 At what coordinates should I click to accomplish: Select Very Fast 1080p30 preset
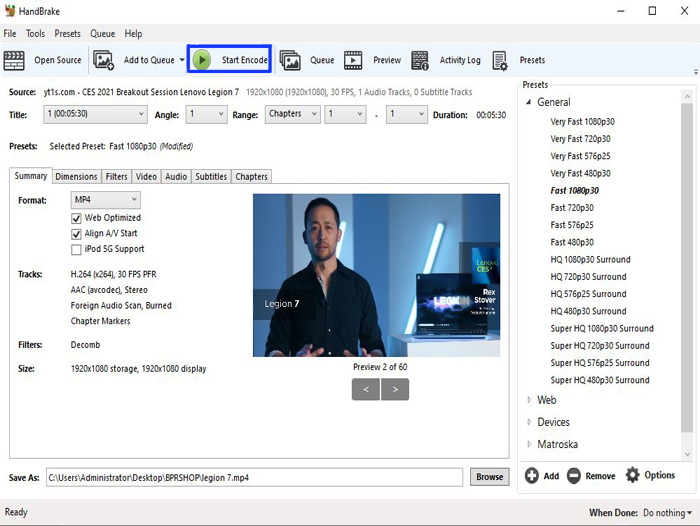point(582,122)
